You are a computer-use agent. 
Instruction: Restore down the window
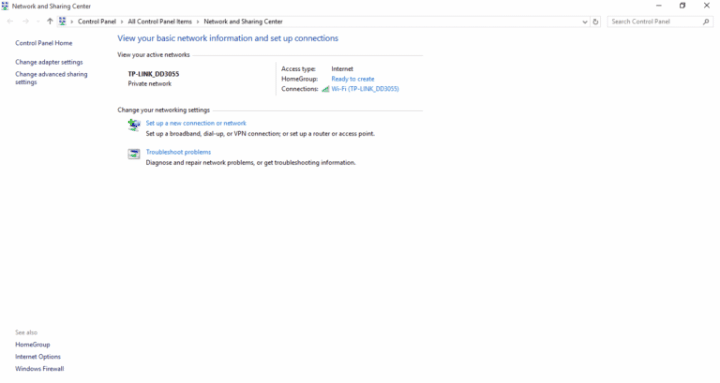[683, 6]
